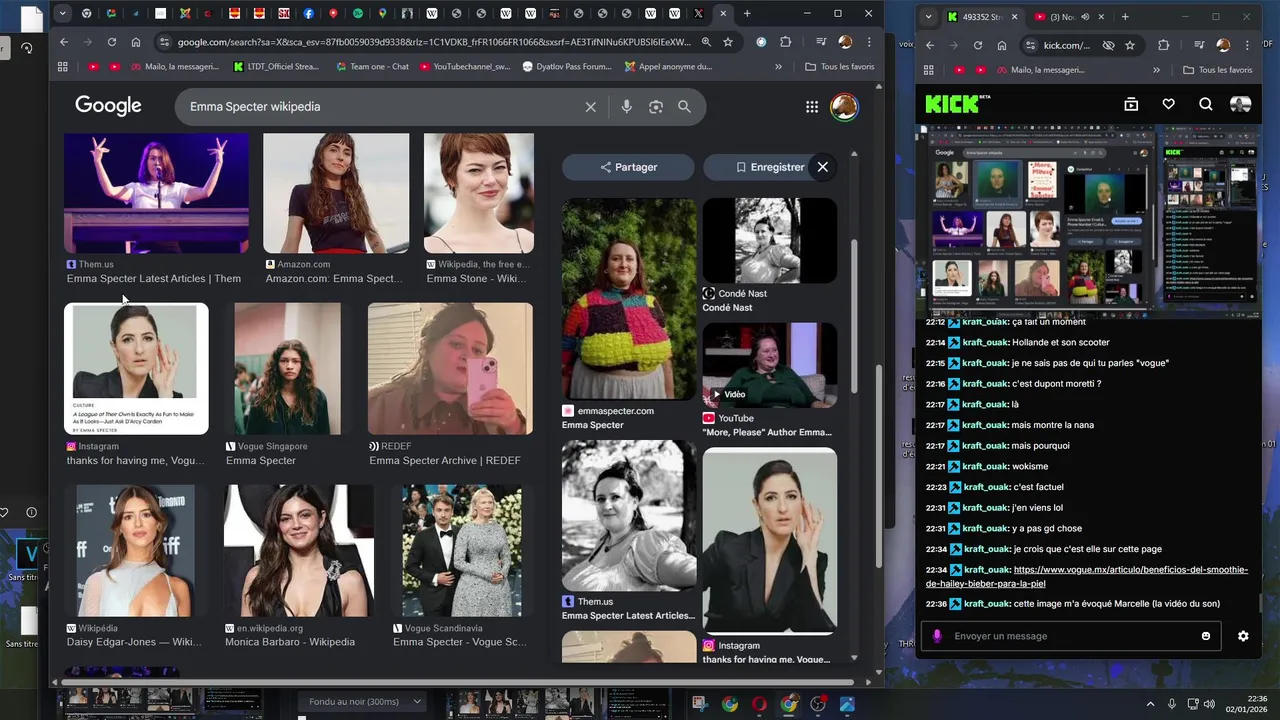1280x720 pixels.
Task: Open the Chrome three-dot menu in Google window
Action: (869, 42)
